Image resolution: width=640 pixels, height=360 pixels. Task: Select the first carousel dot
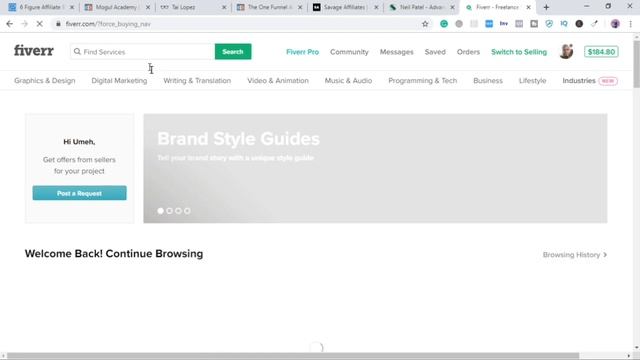click(160, 211)
